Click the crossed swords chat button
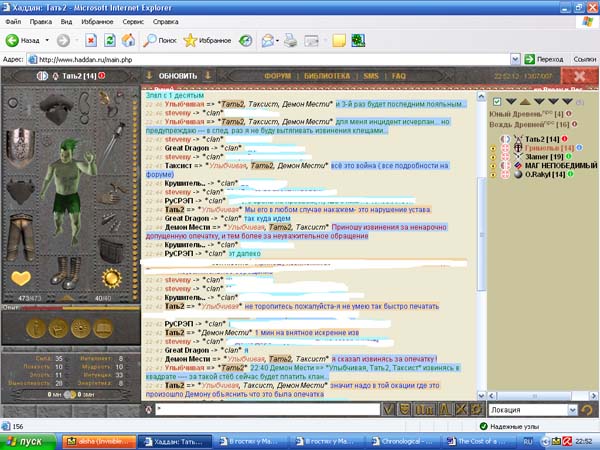 pos(461,409)
